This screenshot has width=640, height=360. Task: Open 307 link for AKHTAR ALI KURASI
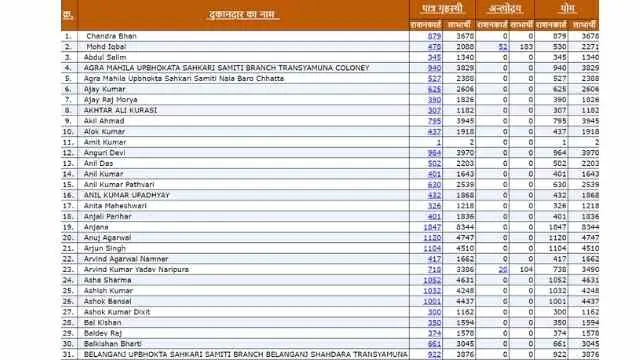(x=434, y=111)
